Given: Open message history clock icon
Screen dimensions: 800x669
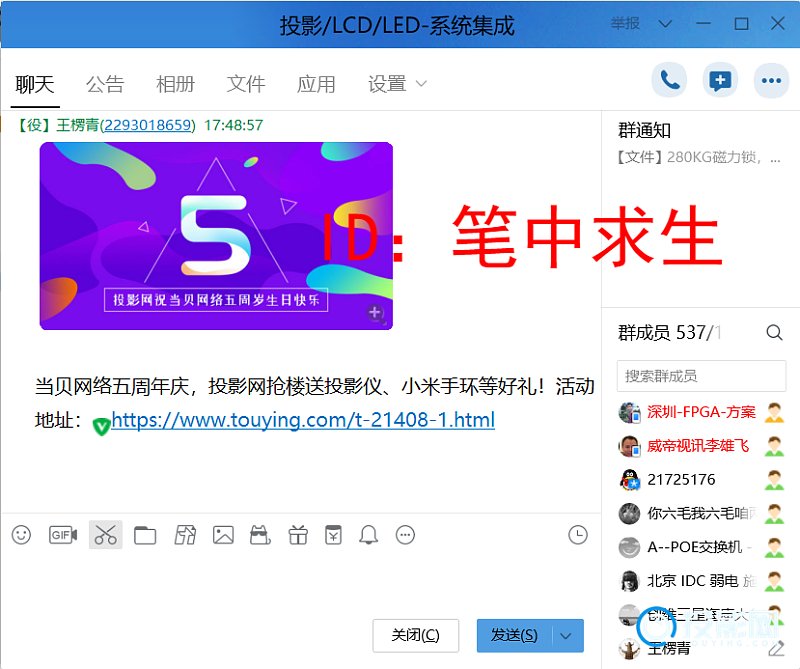Looking at the screenshot, I should (578, 535).
